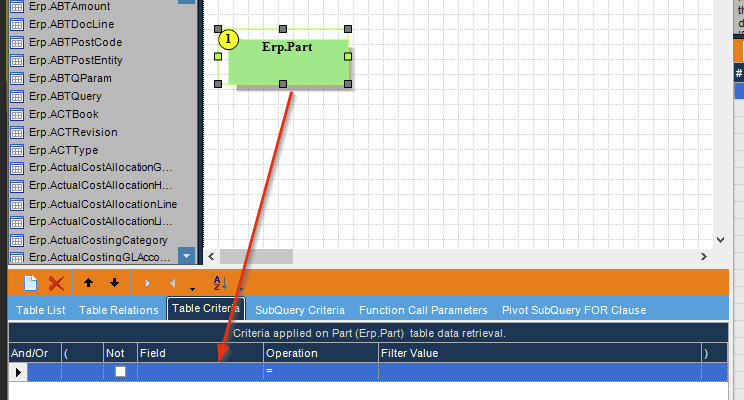Click canvas horizontal scrollbar left arrow
The width and height of the screenshot is (744, 400).
211,256
